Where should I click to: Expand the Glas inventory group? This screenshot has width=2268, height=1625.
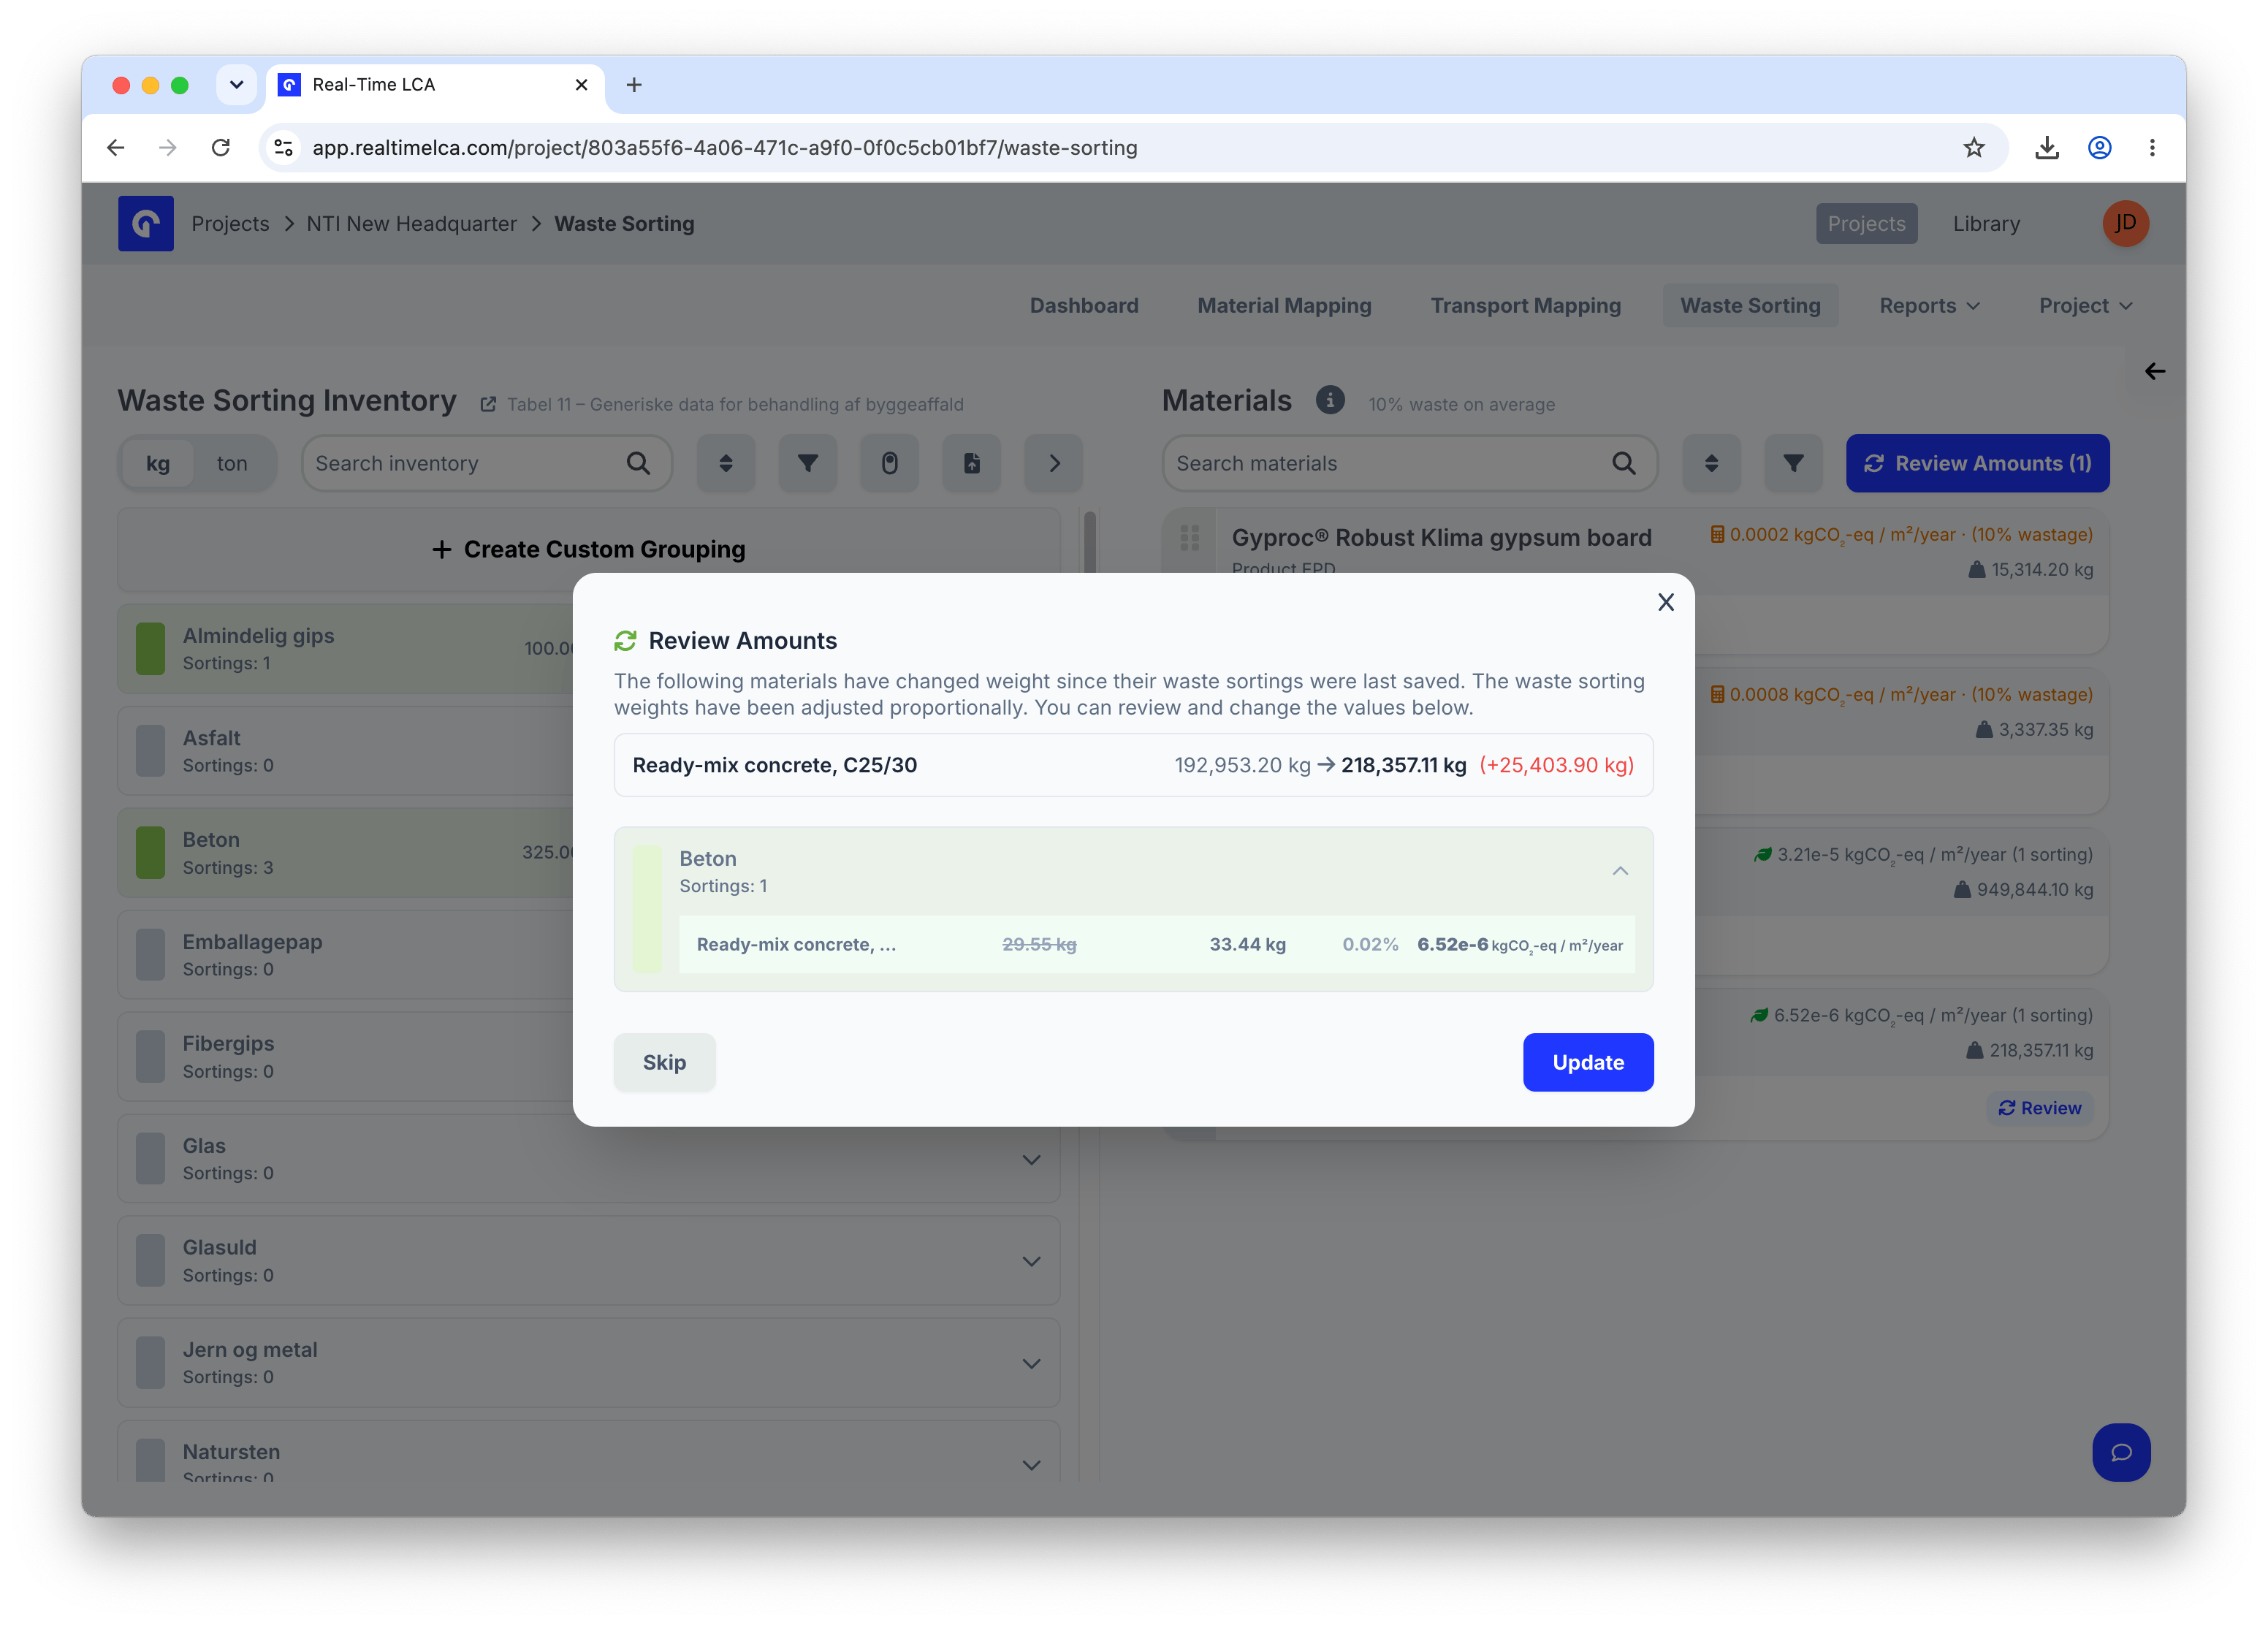[1031, 1160]
